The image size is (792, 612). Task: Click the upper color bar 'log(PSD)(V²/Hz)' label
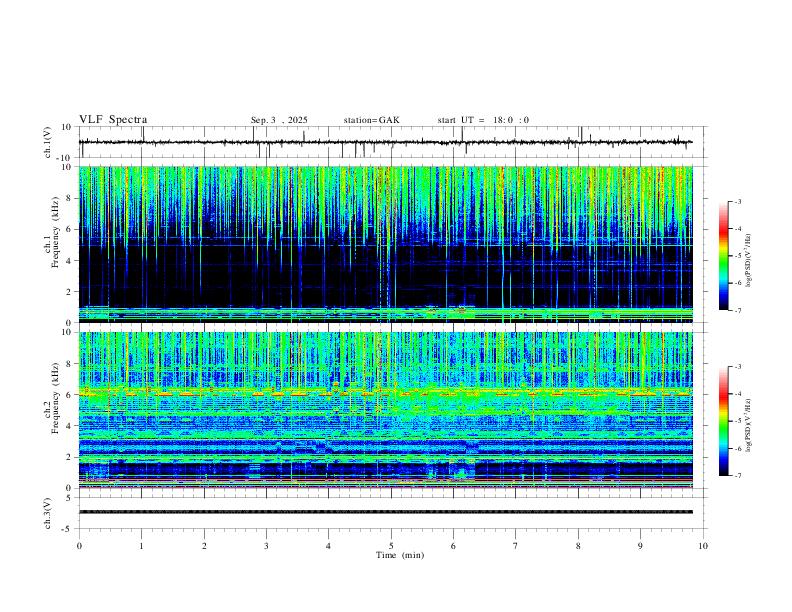[749, 261]
